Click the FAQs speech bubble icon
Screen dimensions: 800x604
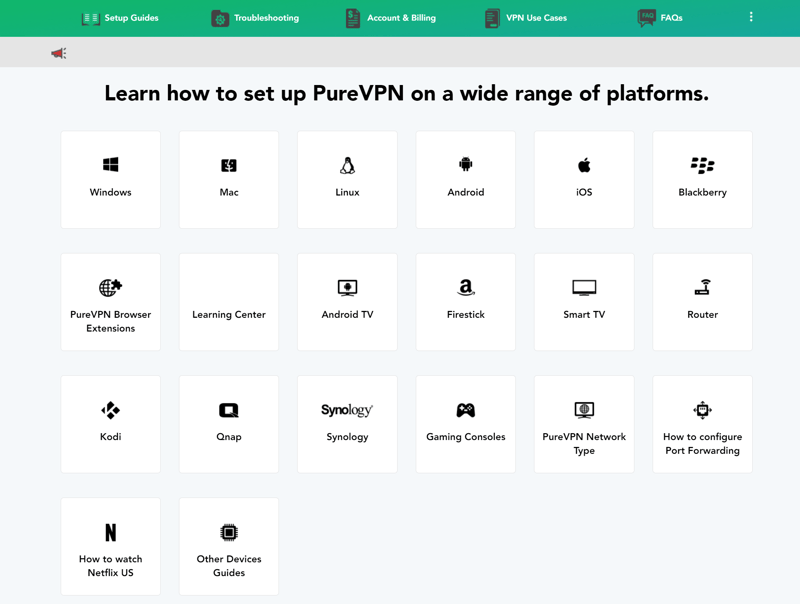(x=646, y=18)
